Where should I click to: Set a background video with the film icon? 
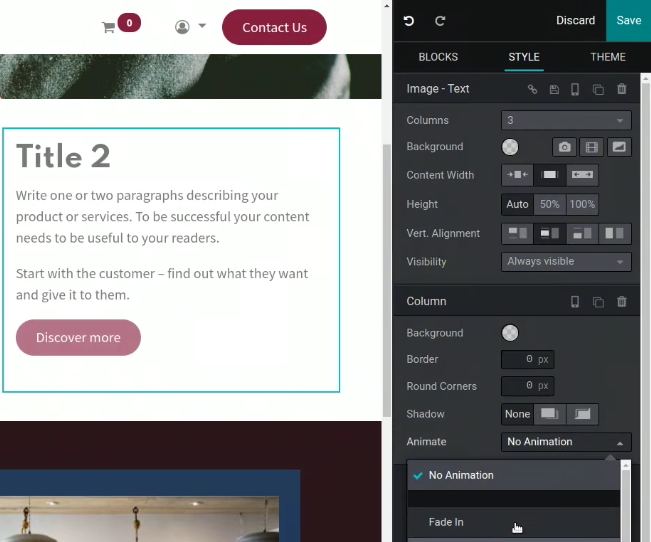click(x=592, y=147)
